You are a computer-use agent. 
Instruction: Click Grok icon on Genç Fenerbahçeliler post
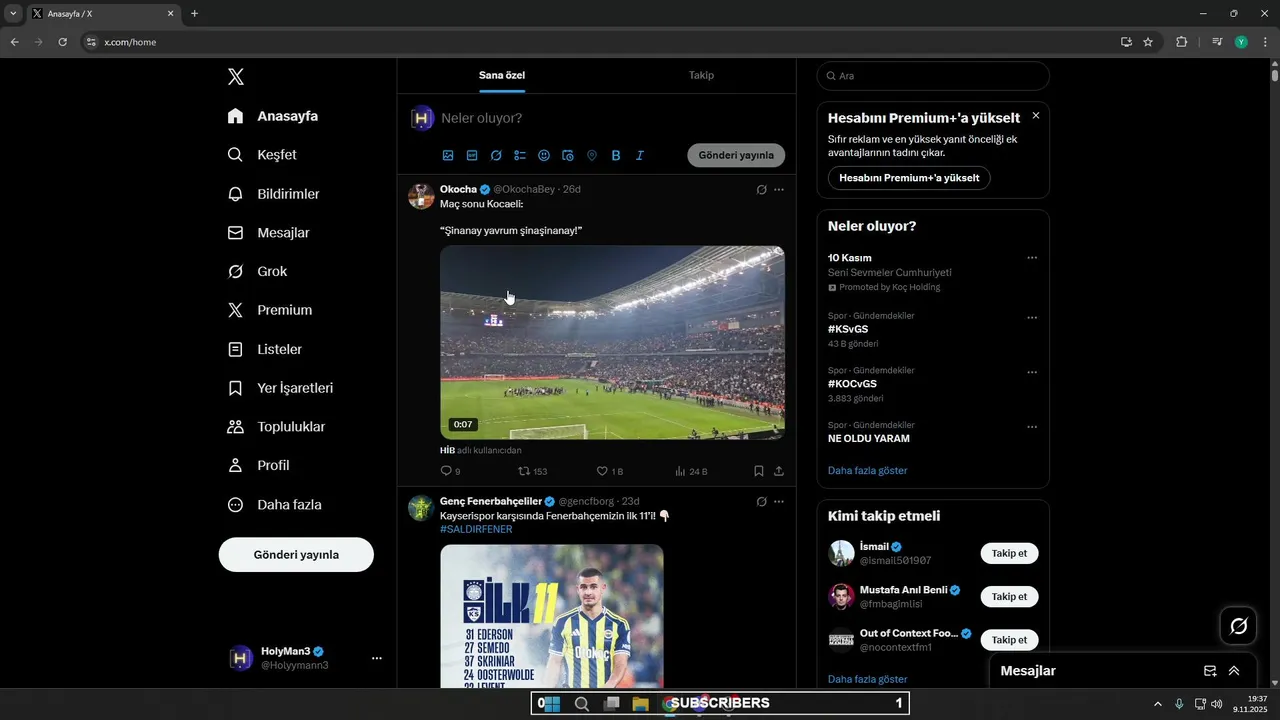click(x=761, y=501)
